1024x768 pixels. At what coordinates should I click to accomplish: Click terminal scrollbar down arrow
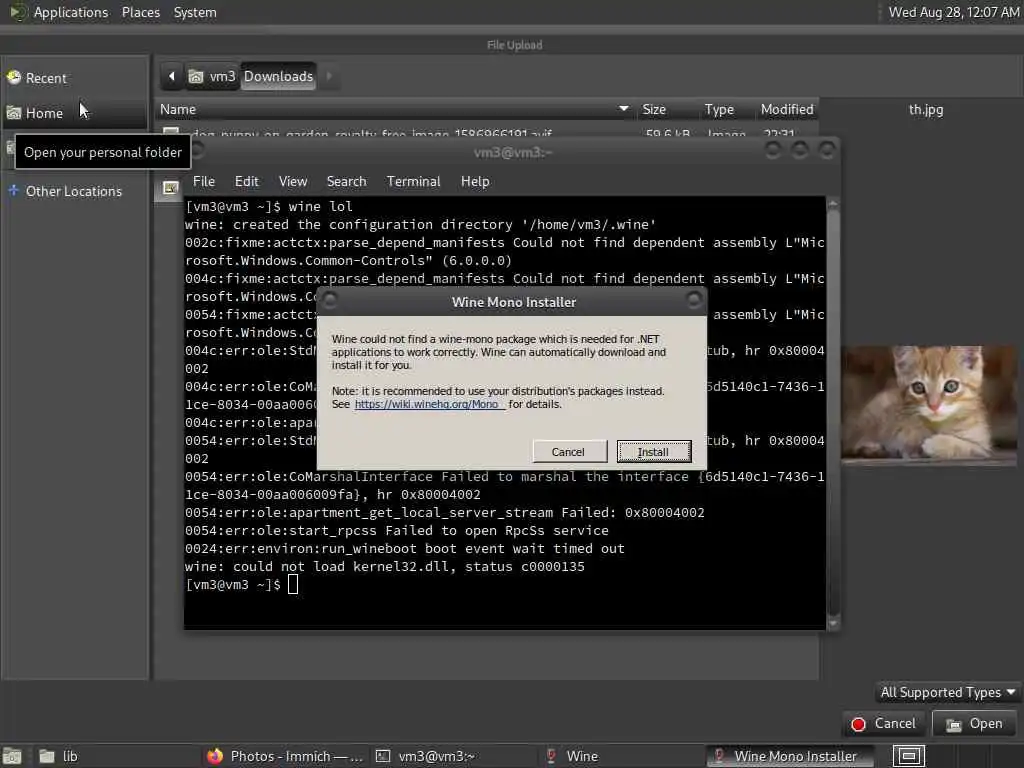pyautogui.click(x=833, y=624)
